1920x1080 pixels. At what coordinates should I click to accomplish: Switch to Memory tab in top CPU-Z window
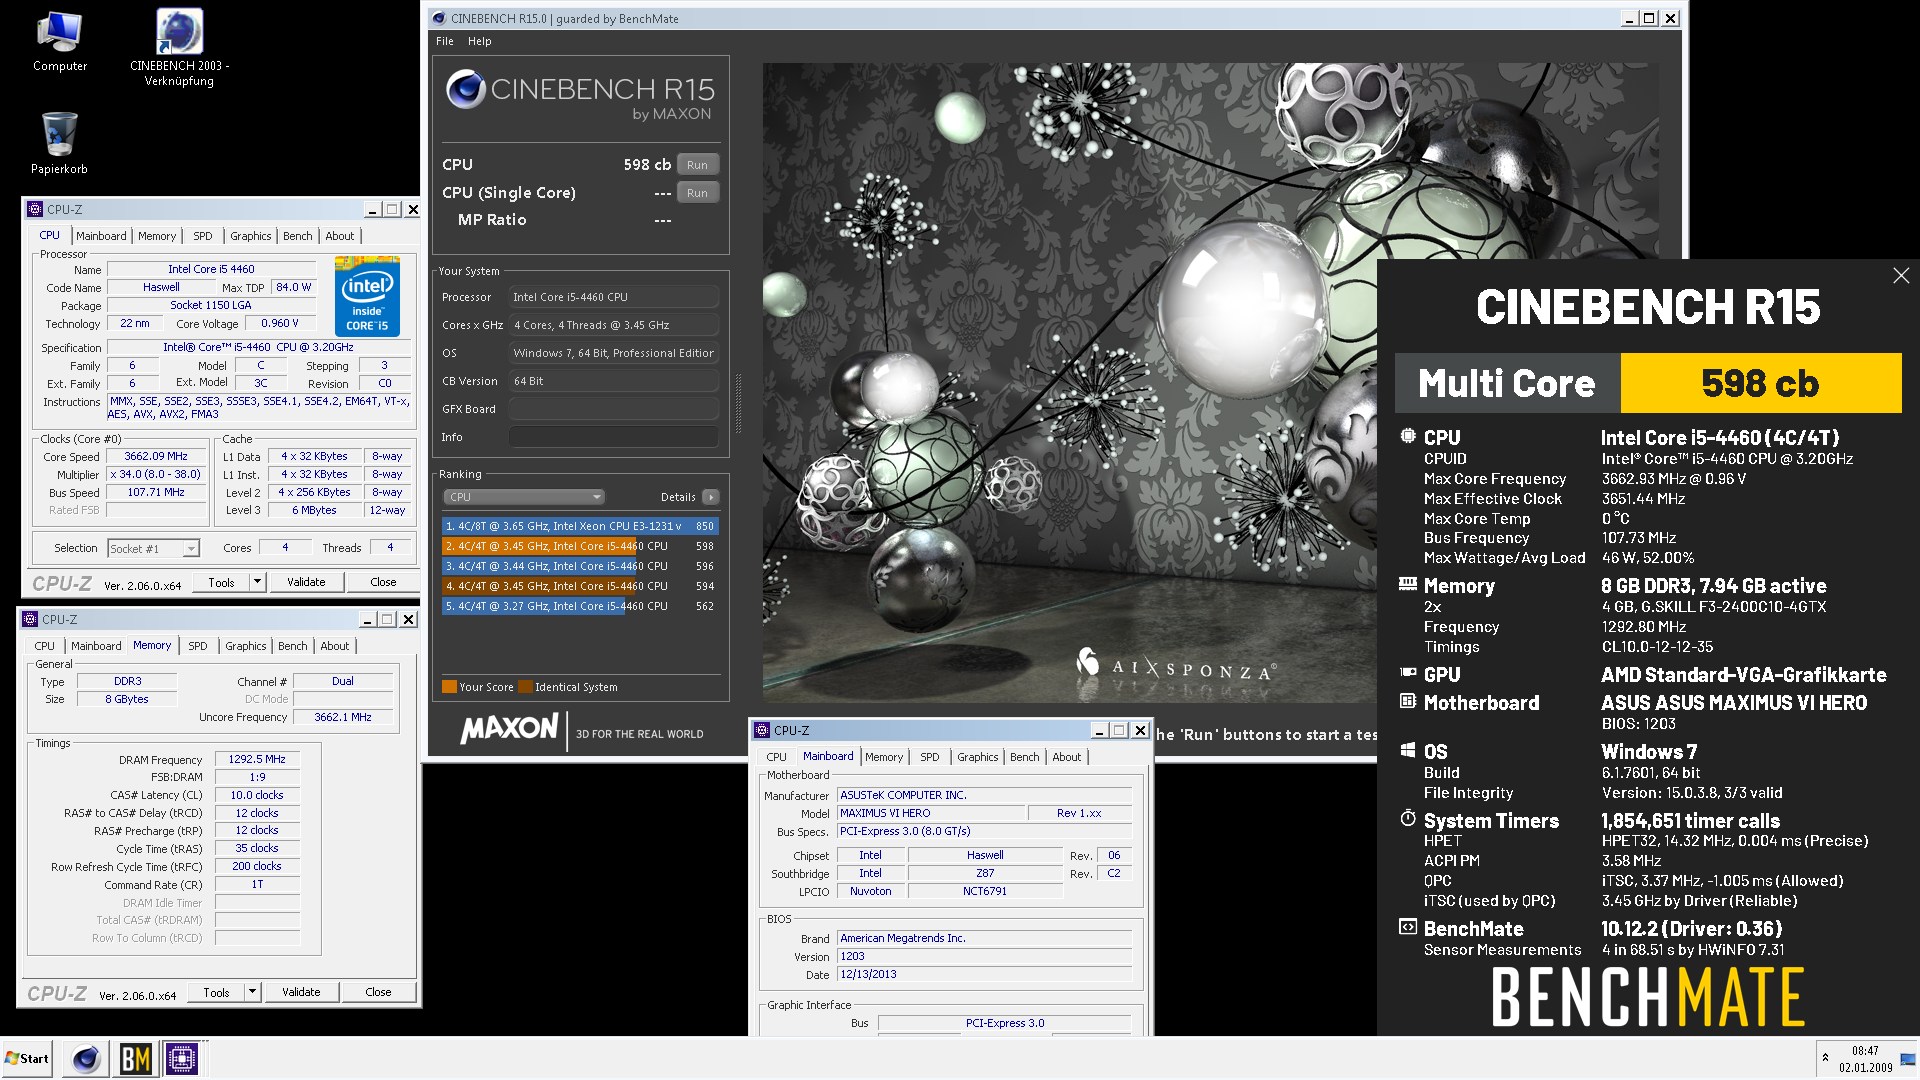pyautogui.click(x=157, y=236)
